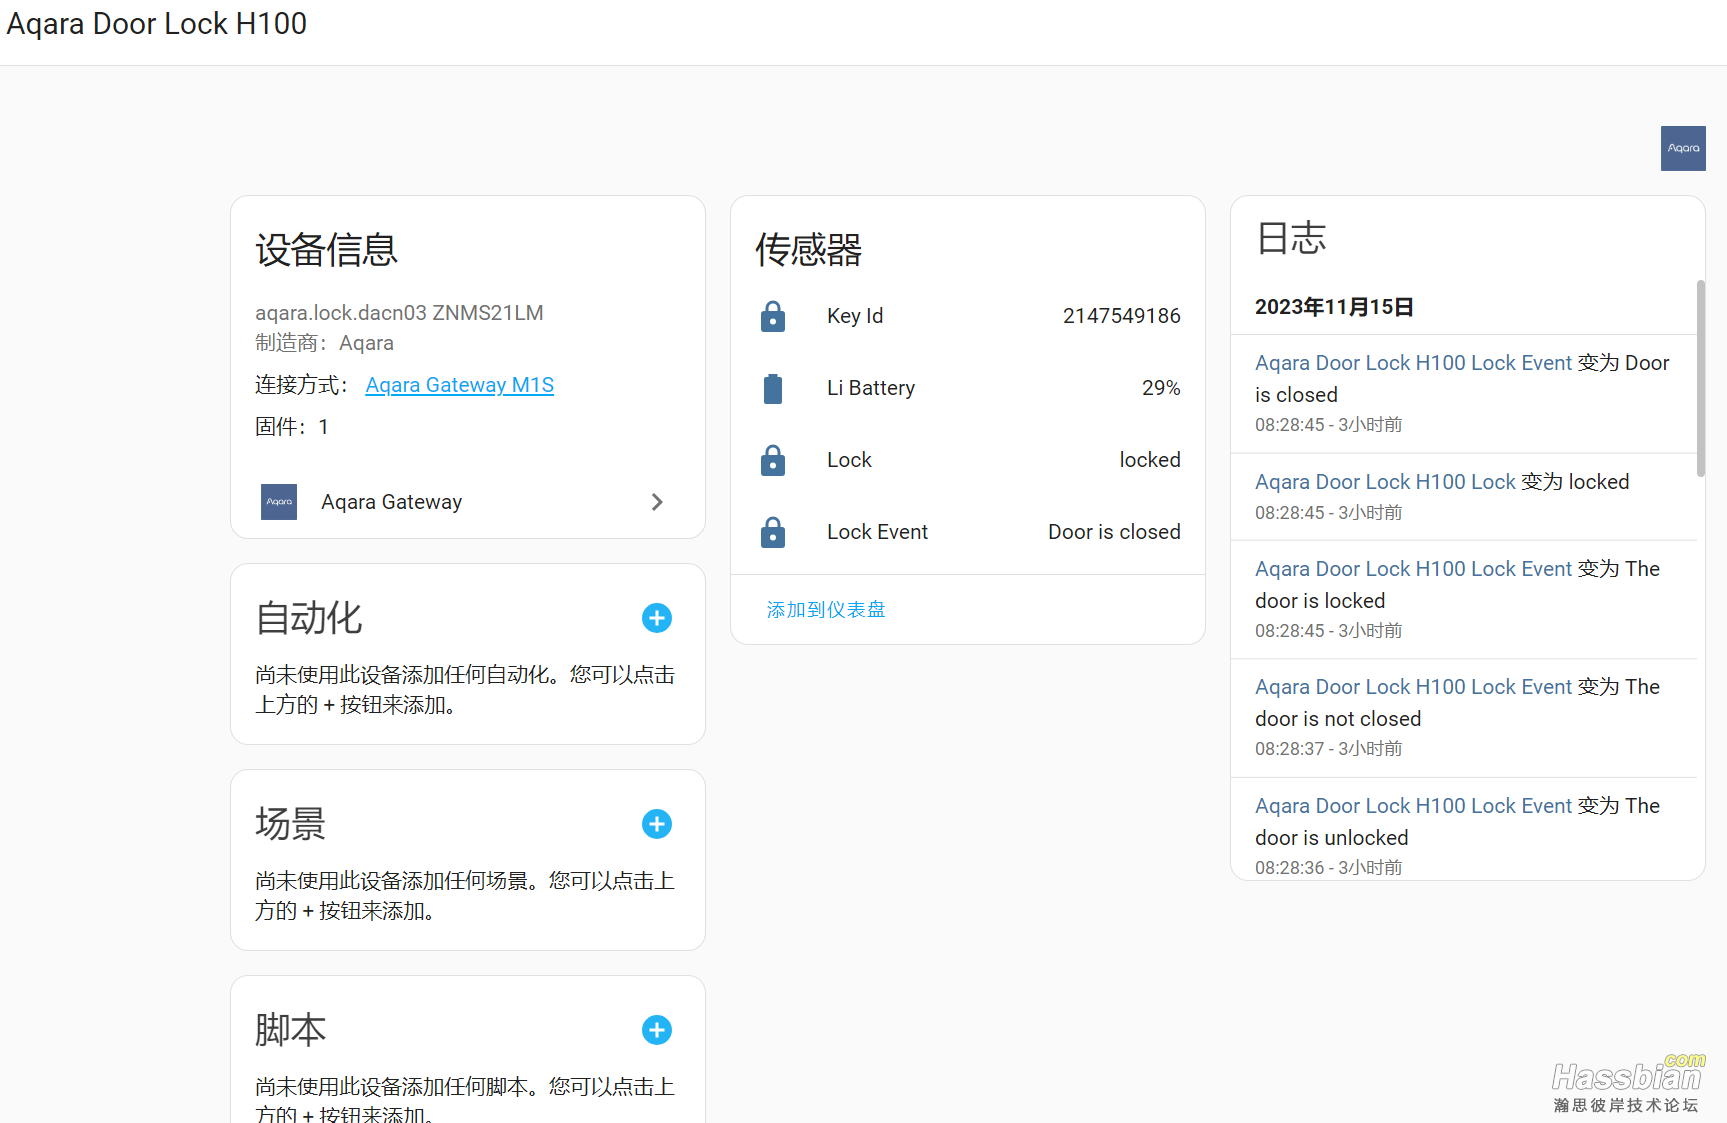Image resolution: width=1727 pixels, height=1123 pixels.
Task: Click the Key Id value 2147549186
Action: tap(1121, 316)
